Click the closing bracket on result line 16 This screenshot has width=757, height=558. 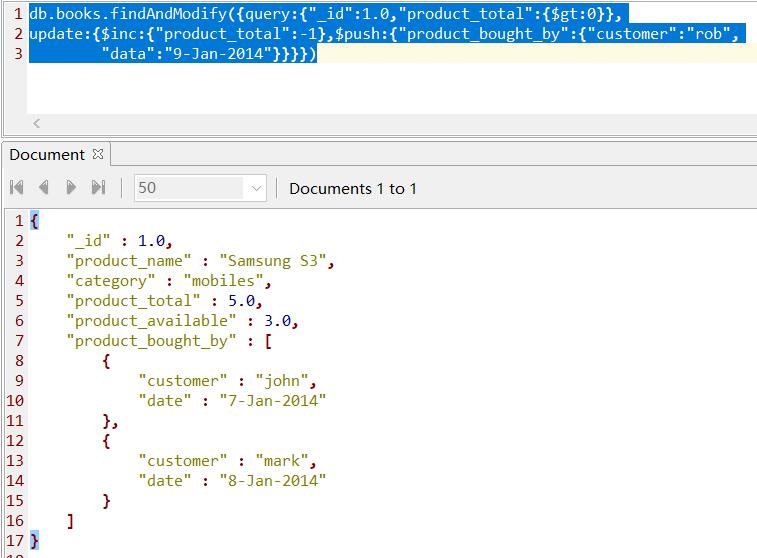click(70, 520)
